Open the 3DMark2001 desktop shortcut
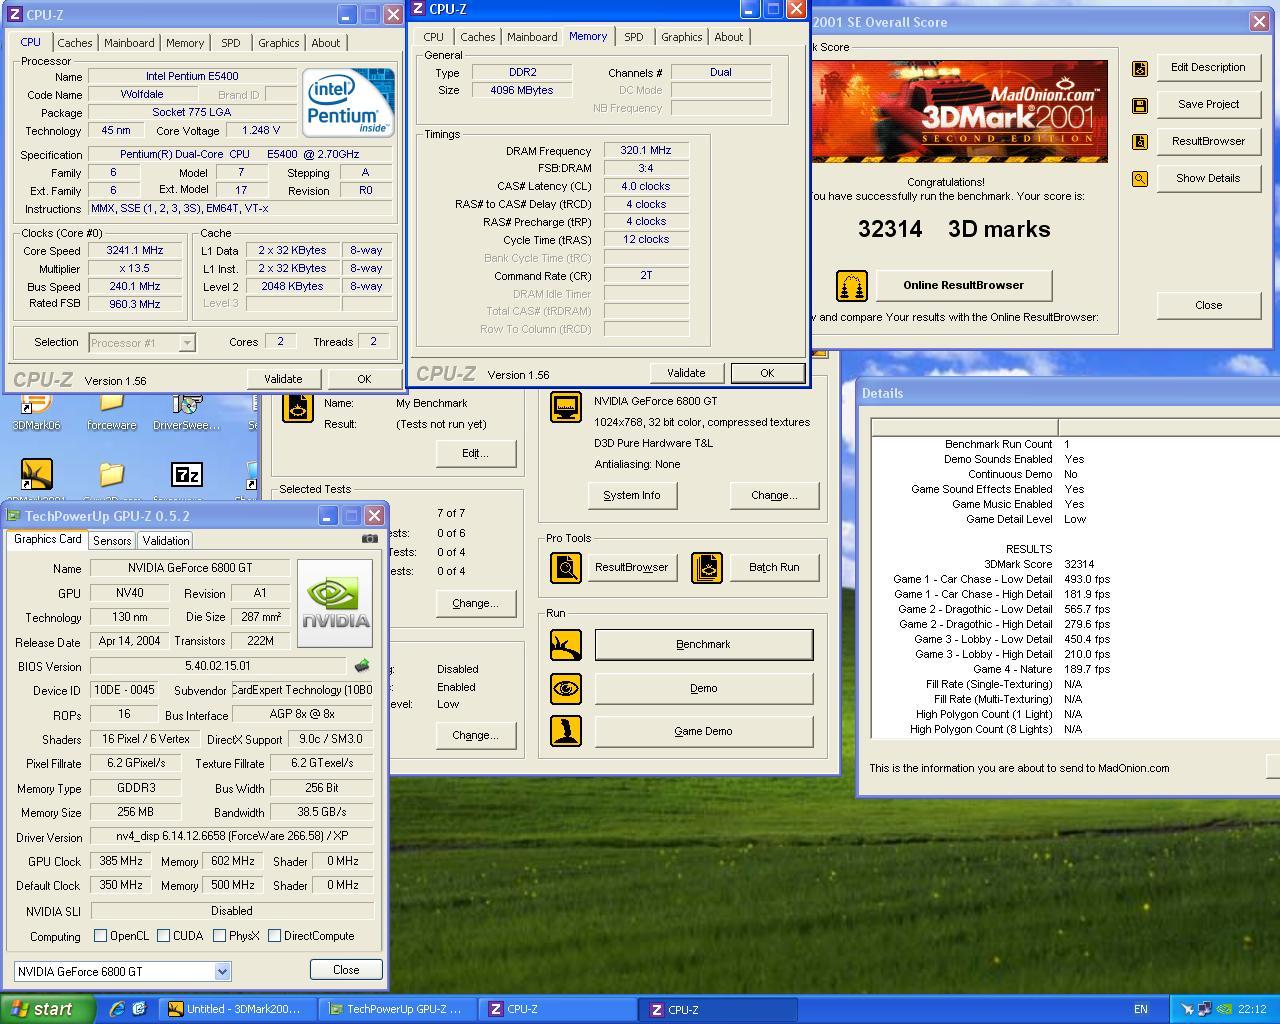 pyautogui.click(x=36, y=474)
